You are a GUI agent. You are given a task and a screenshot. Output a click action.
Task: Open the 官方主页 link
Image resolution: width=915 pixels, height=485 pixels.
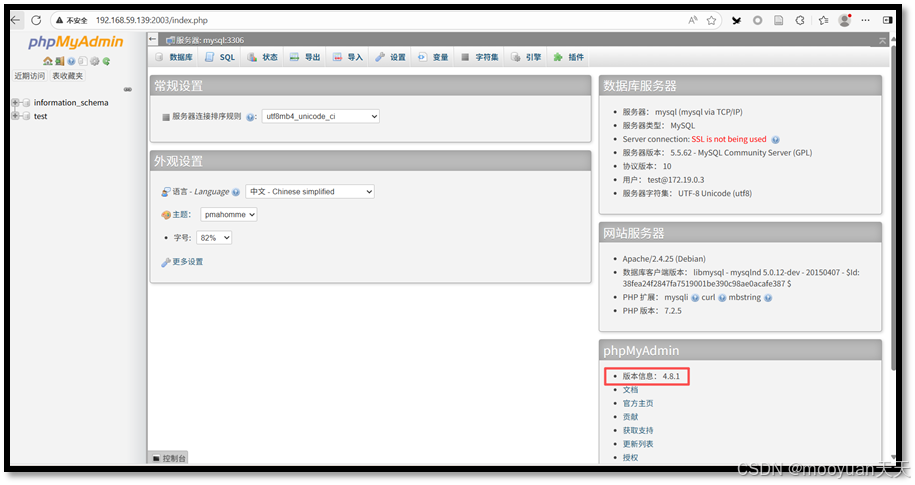point(638,403)
